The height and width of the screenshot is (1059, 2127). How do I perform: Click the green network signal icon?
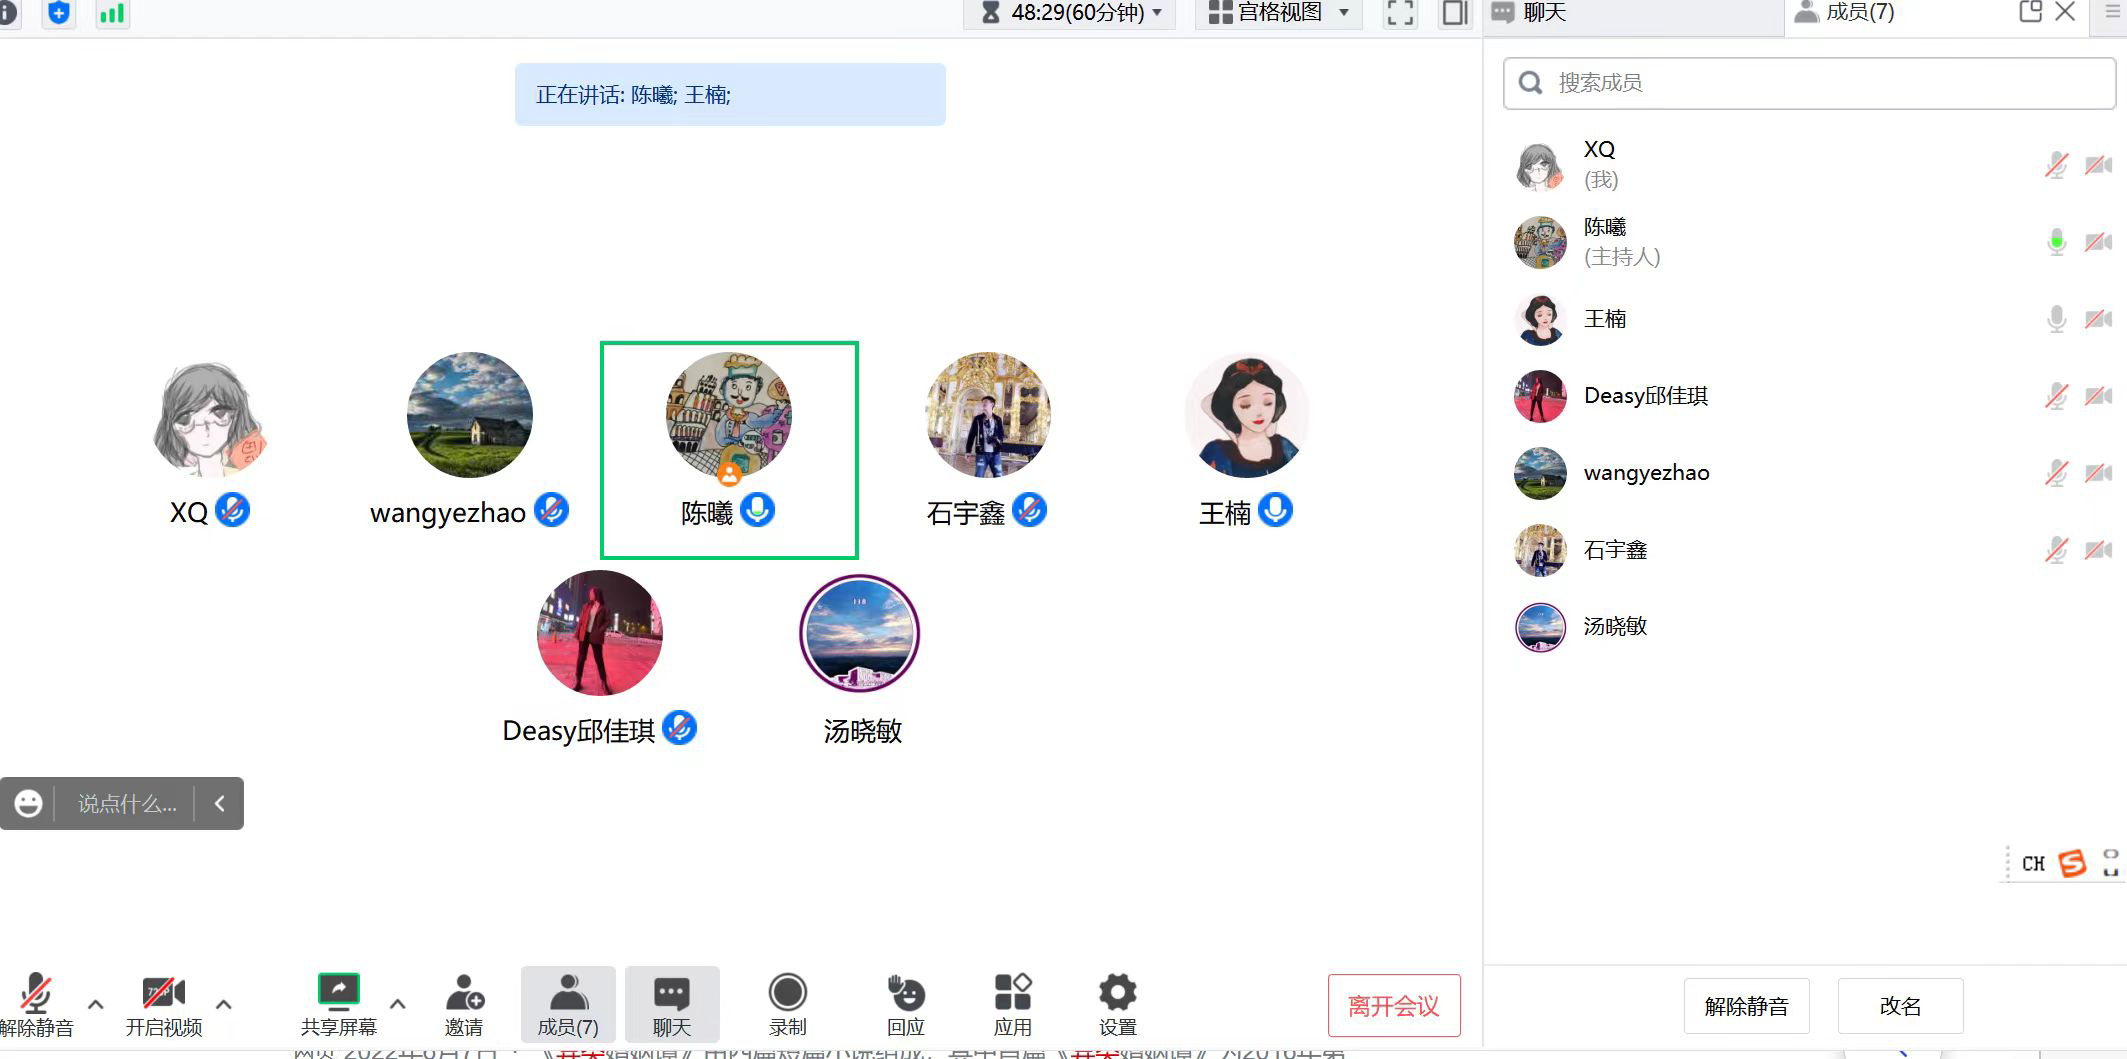click(112, 13)
